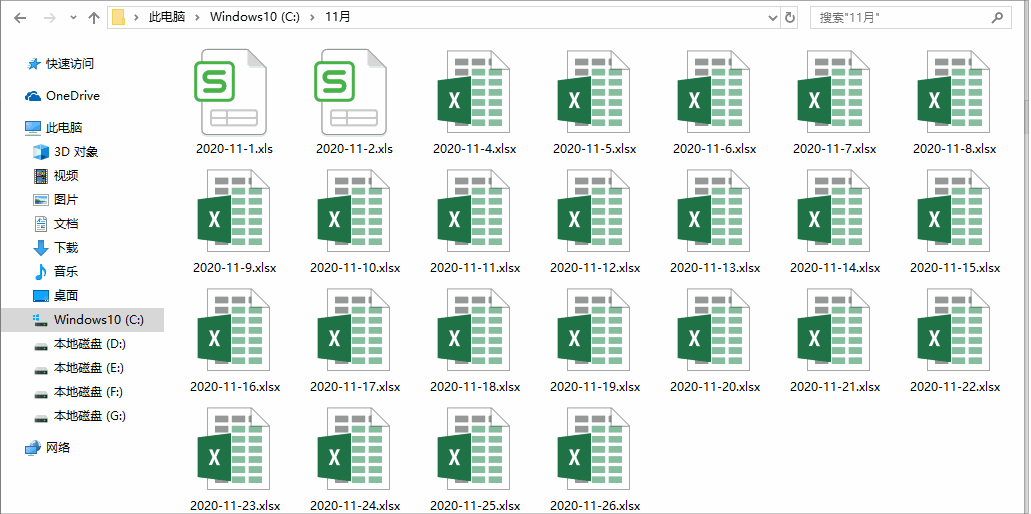Select Windows10 (C:) drive in sidebar
Viewport: 1031px width, 514px height.
pos(82,320)
